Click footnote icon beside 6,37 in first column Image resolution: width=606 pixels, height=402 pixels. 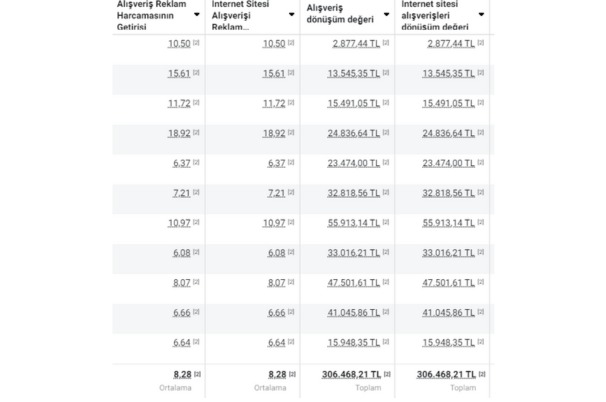(196, 161)
